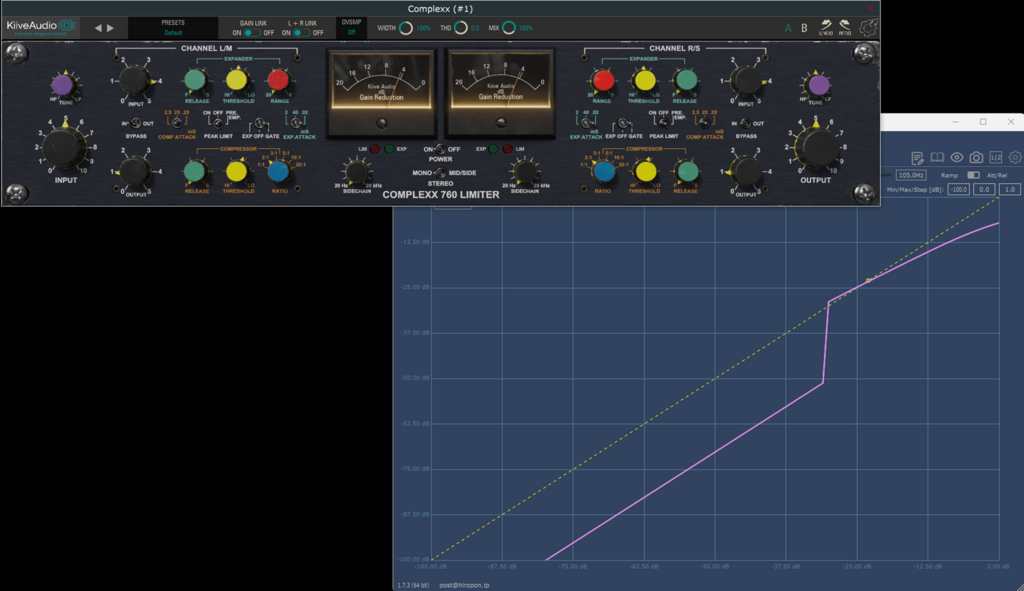1024x591 pixels.
Task: Click the Undo arrow icon
Action: (825, 27)
